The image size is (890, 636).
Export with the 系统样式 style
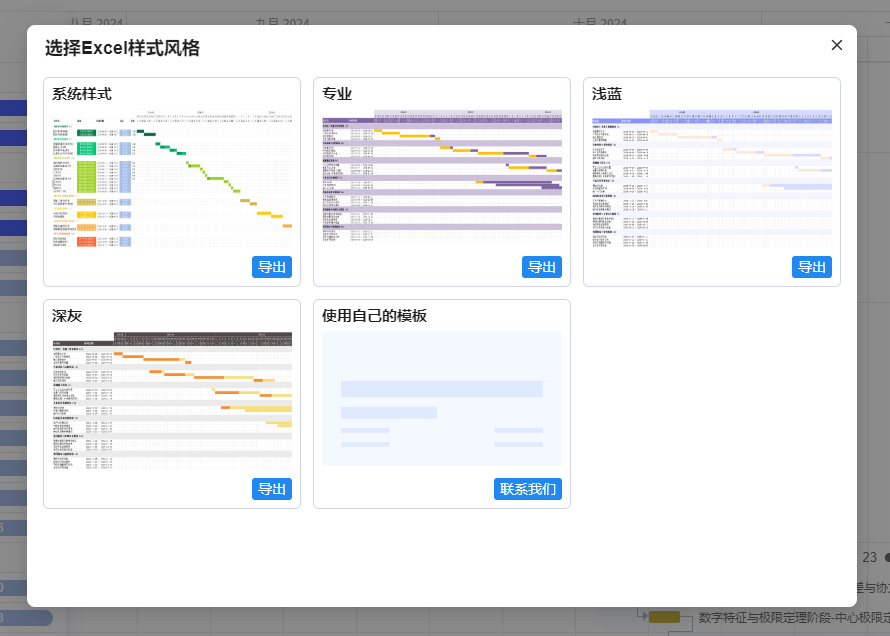pos(272,267)
